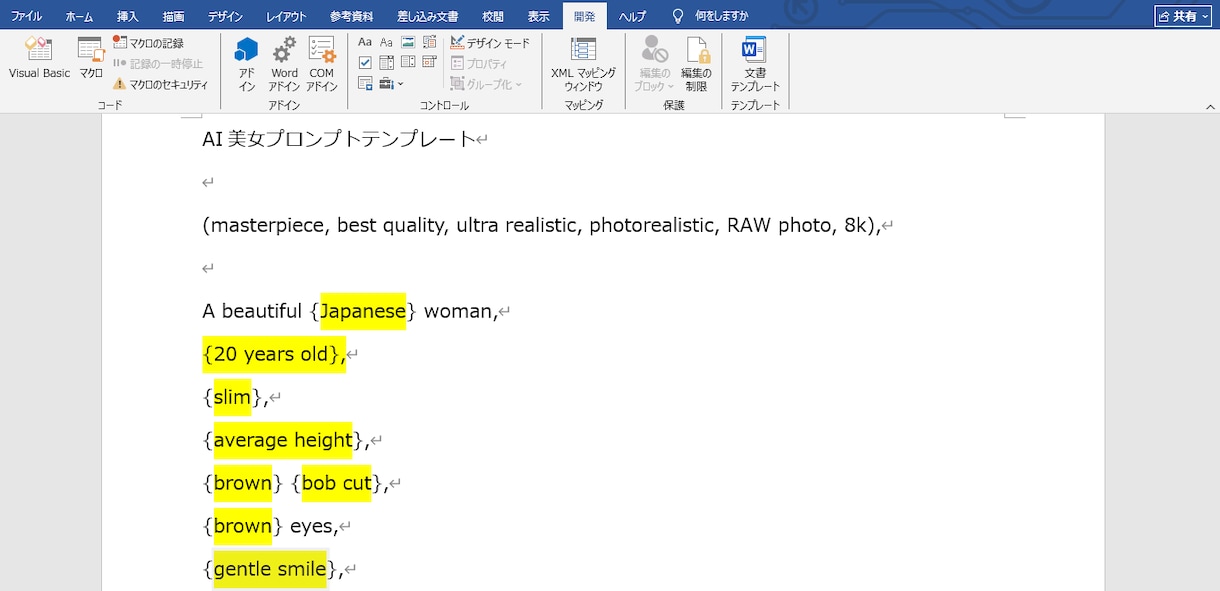The height and width of the screenshot is (591, 1220).
Task: Open the Visual Basic editor
Action: tap(40, 58)
